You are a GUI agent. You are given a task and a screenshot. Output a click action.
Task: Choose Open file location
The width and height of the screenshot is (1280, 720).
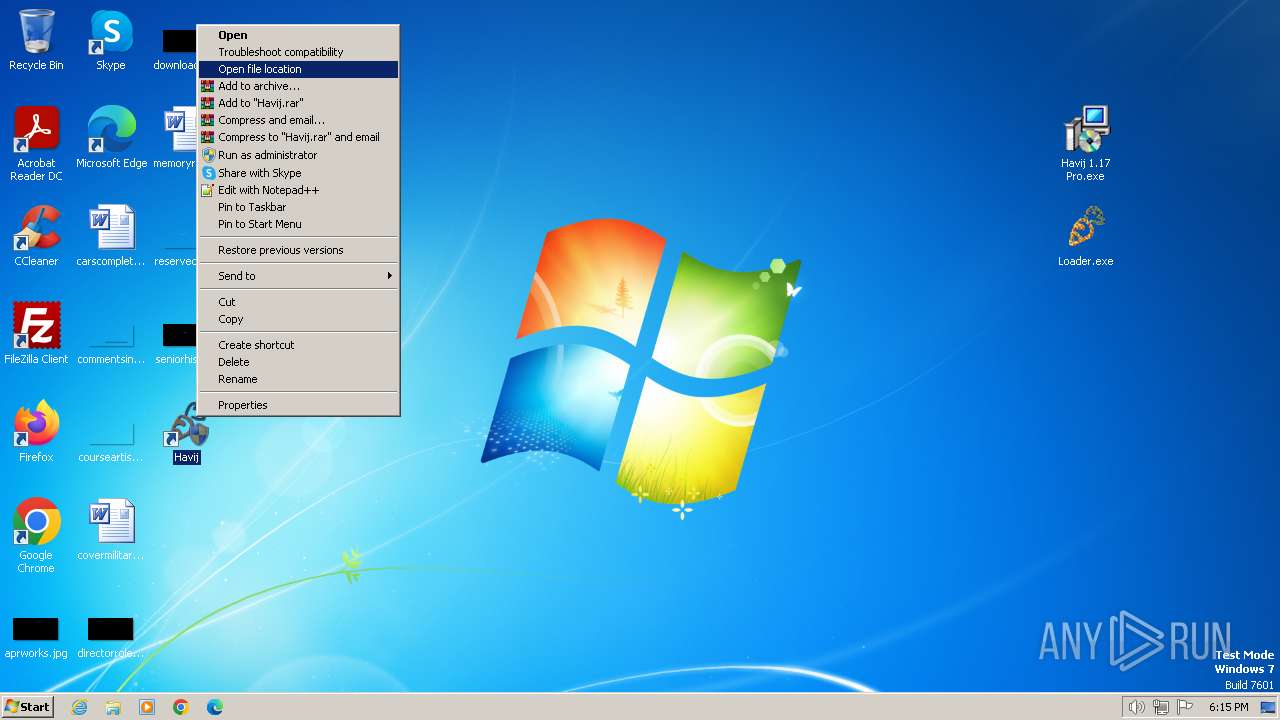click(299, 69)
